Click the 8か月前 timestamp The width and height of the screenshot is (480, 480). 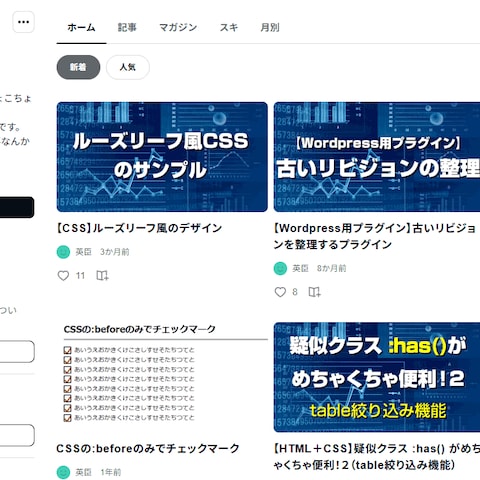(x=332, y=268)
